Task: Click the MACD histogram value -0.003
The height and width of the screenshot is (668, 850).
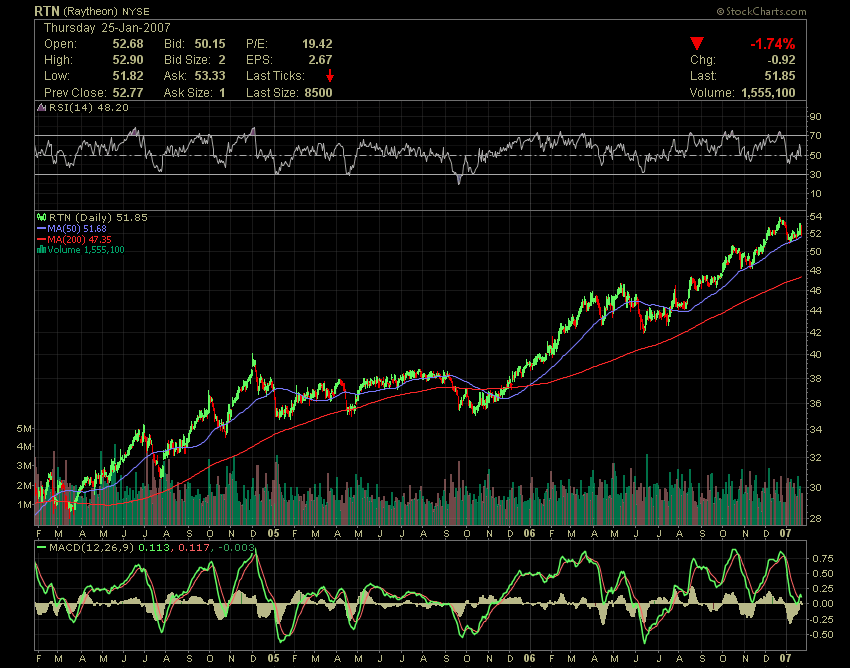Action: (236, 548)
